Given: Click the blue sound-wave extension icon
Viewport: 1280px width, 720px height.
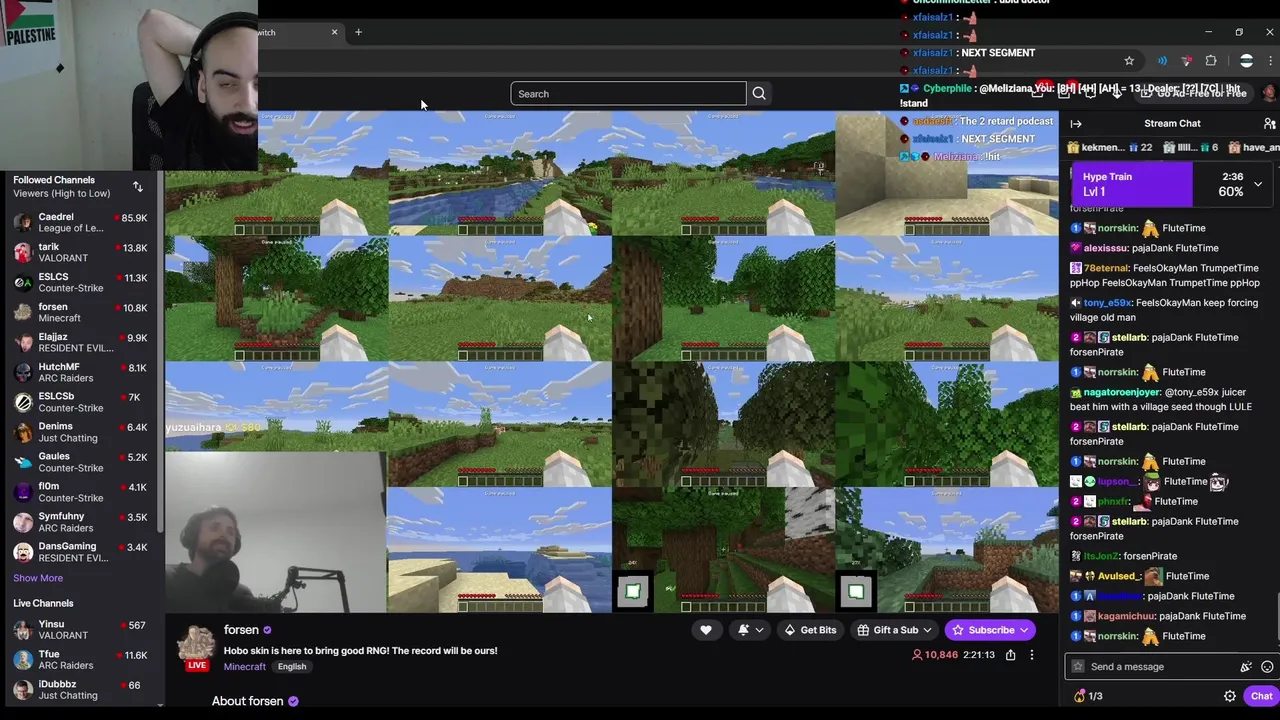Looking at the screenshot, I should point(1162,61).
